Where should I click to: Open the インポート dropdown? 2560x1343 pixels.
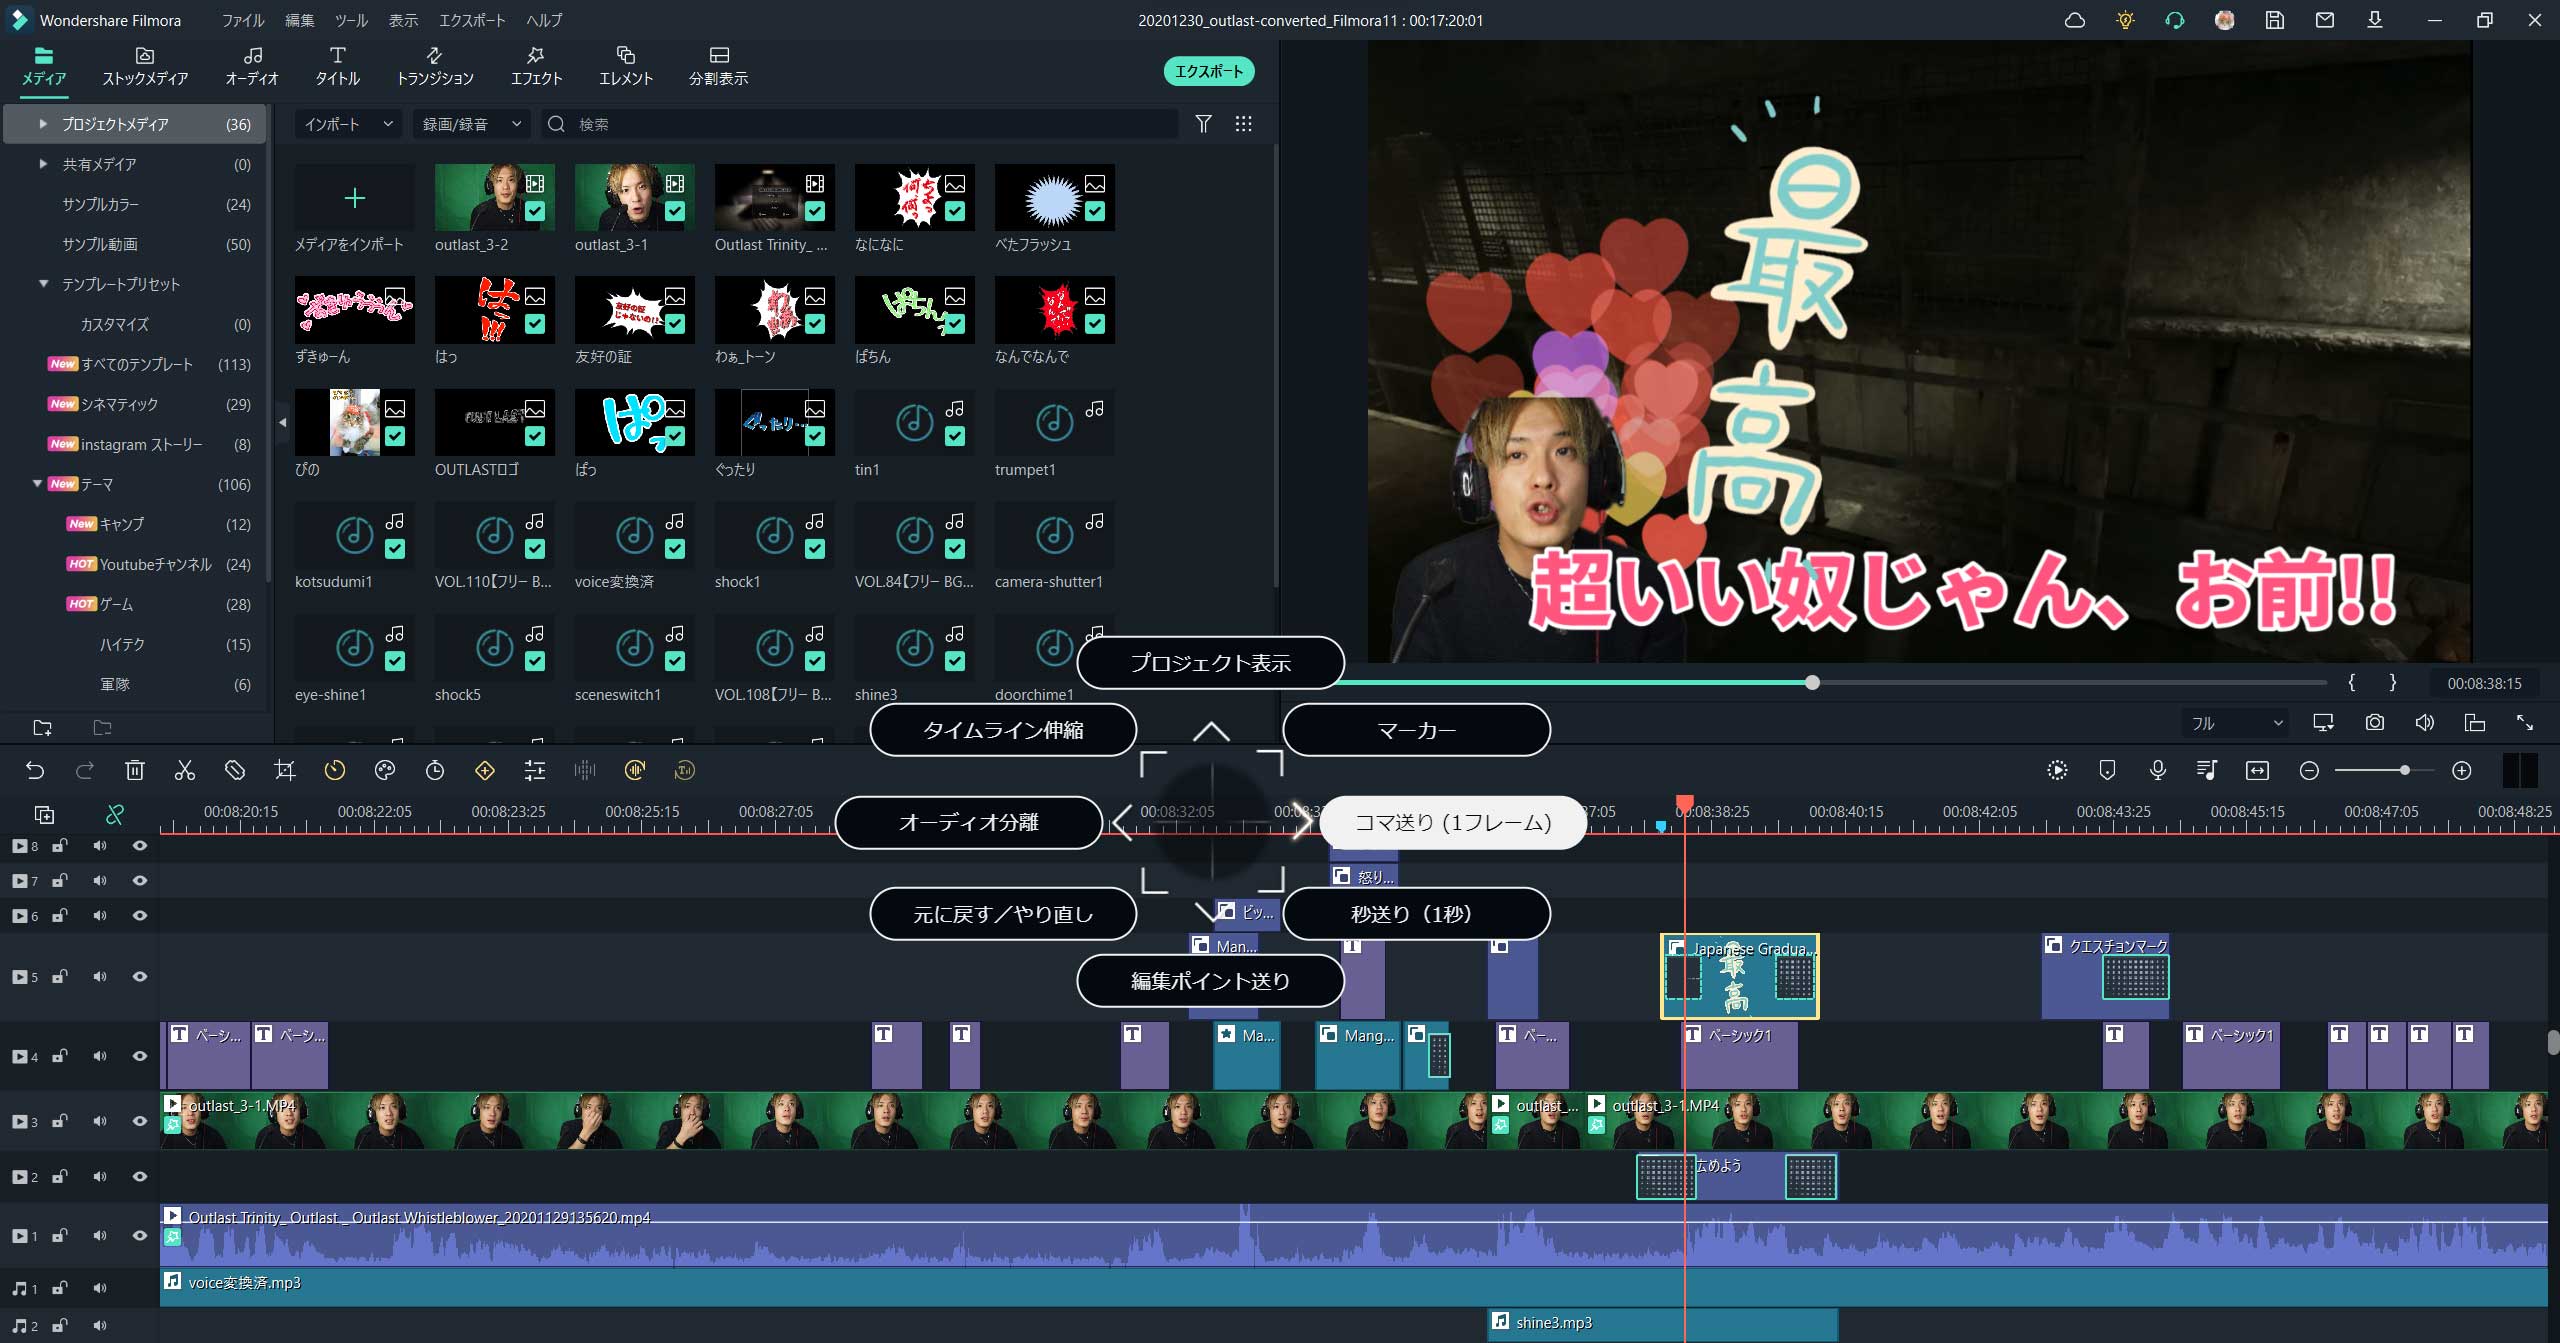pyautogui.click(x=348, y=124)
